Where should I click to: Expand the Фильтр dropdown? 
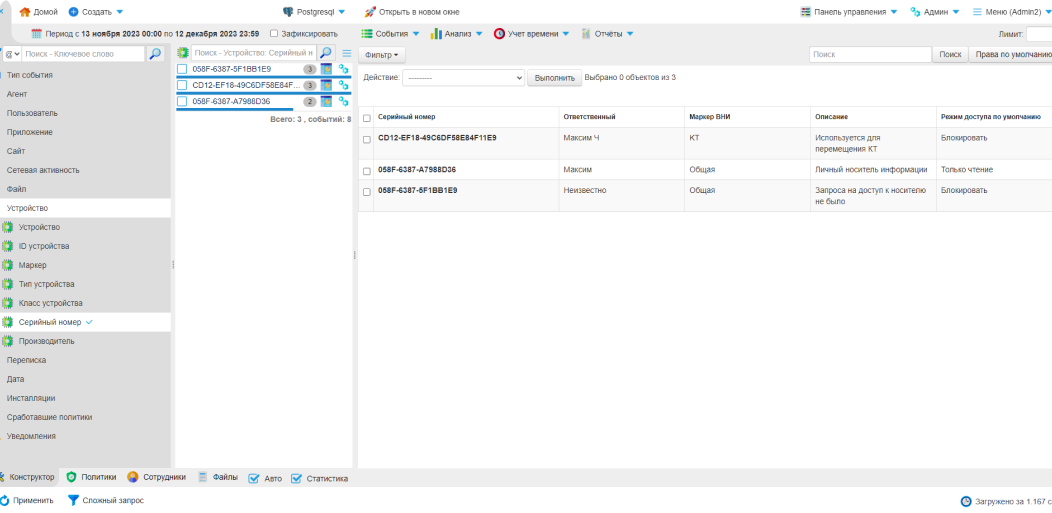click(383, 55)
